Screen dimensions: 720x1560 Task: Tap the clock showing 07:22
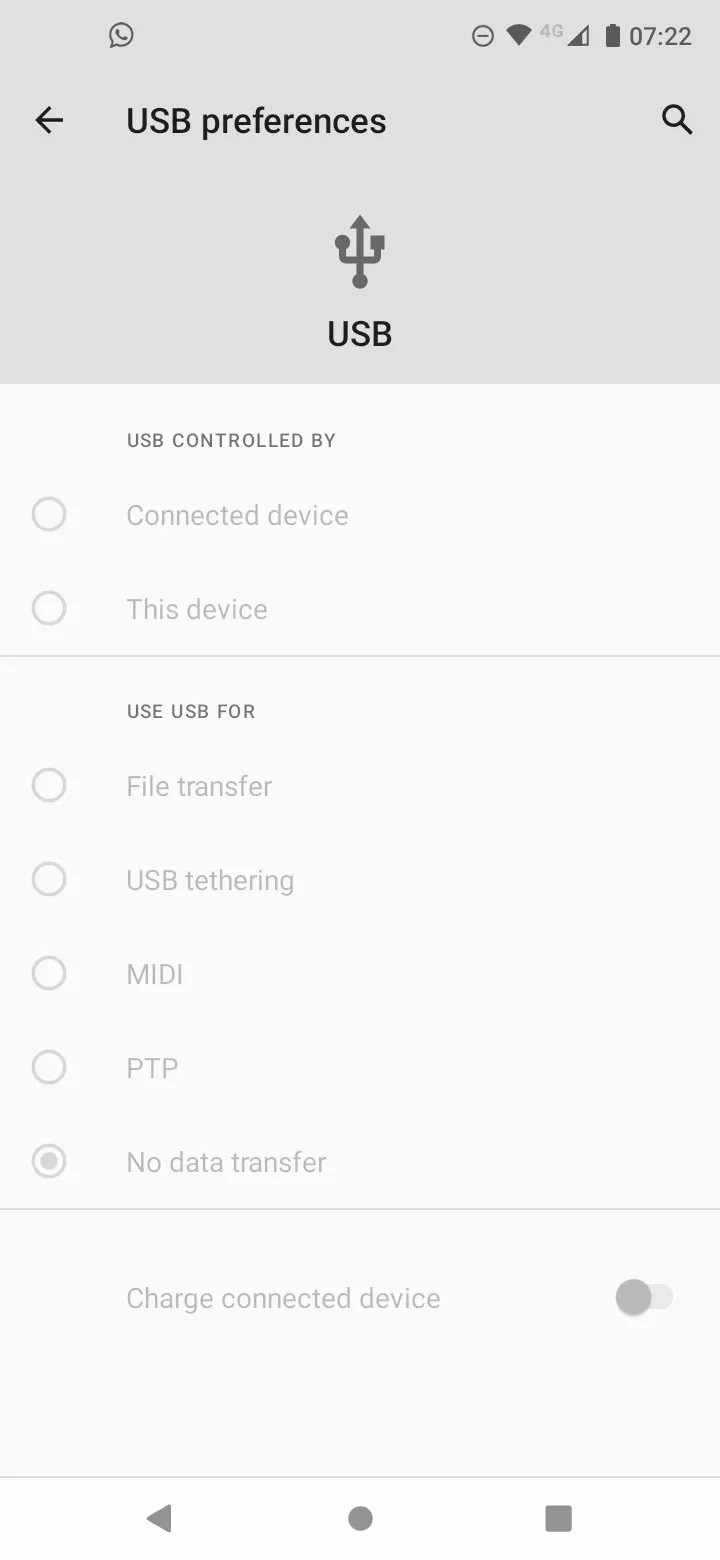click(x=660, y=35)
